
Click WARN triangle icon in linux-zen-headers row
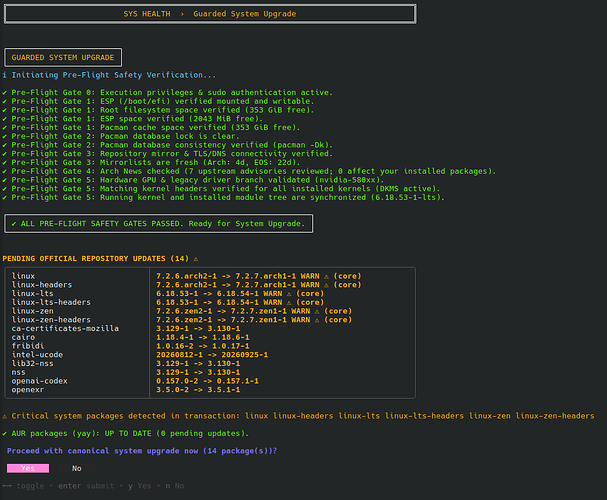[317, 320]
